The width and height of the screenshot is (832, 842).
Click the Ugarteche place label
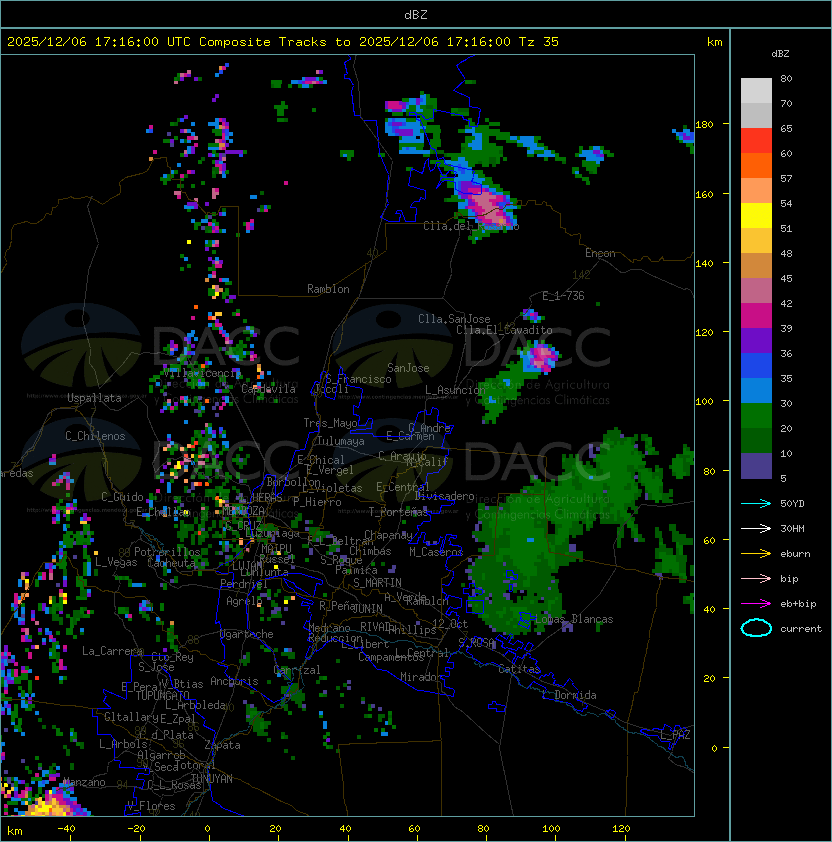(247, 634)
